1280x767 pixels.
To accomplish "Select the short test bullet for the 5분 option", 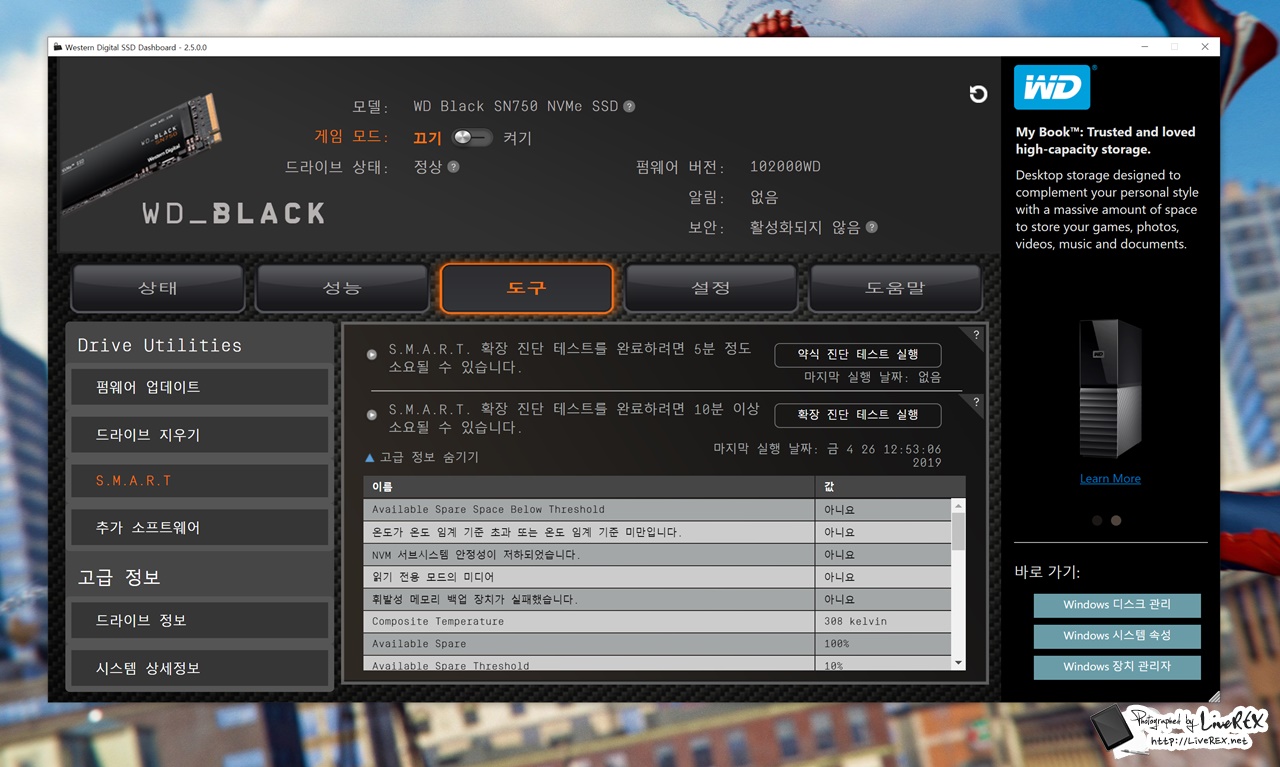I will [x=372, y=354].
